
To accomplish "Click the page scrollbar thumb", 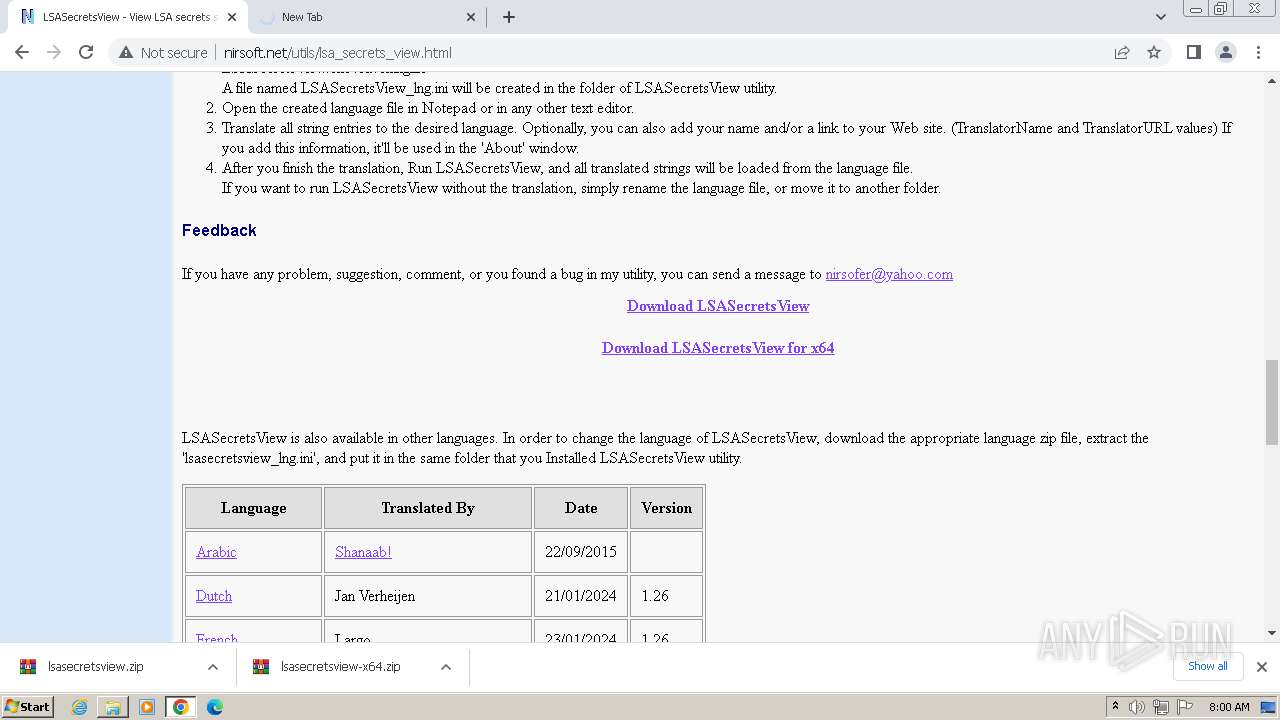I will click(x=1272, y=402).
